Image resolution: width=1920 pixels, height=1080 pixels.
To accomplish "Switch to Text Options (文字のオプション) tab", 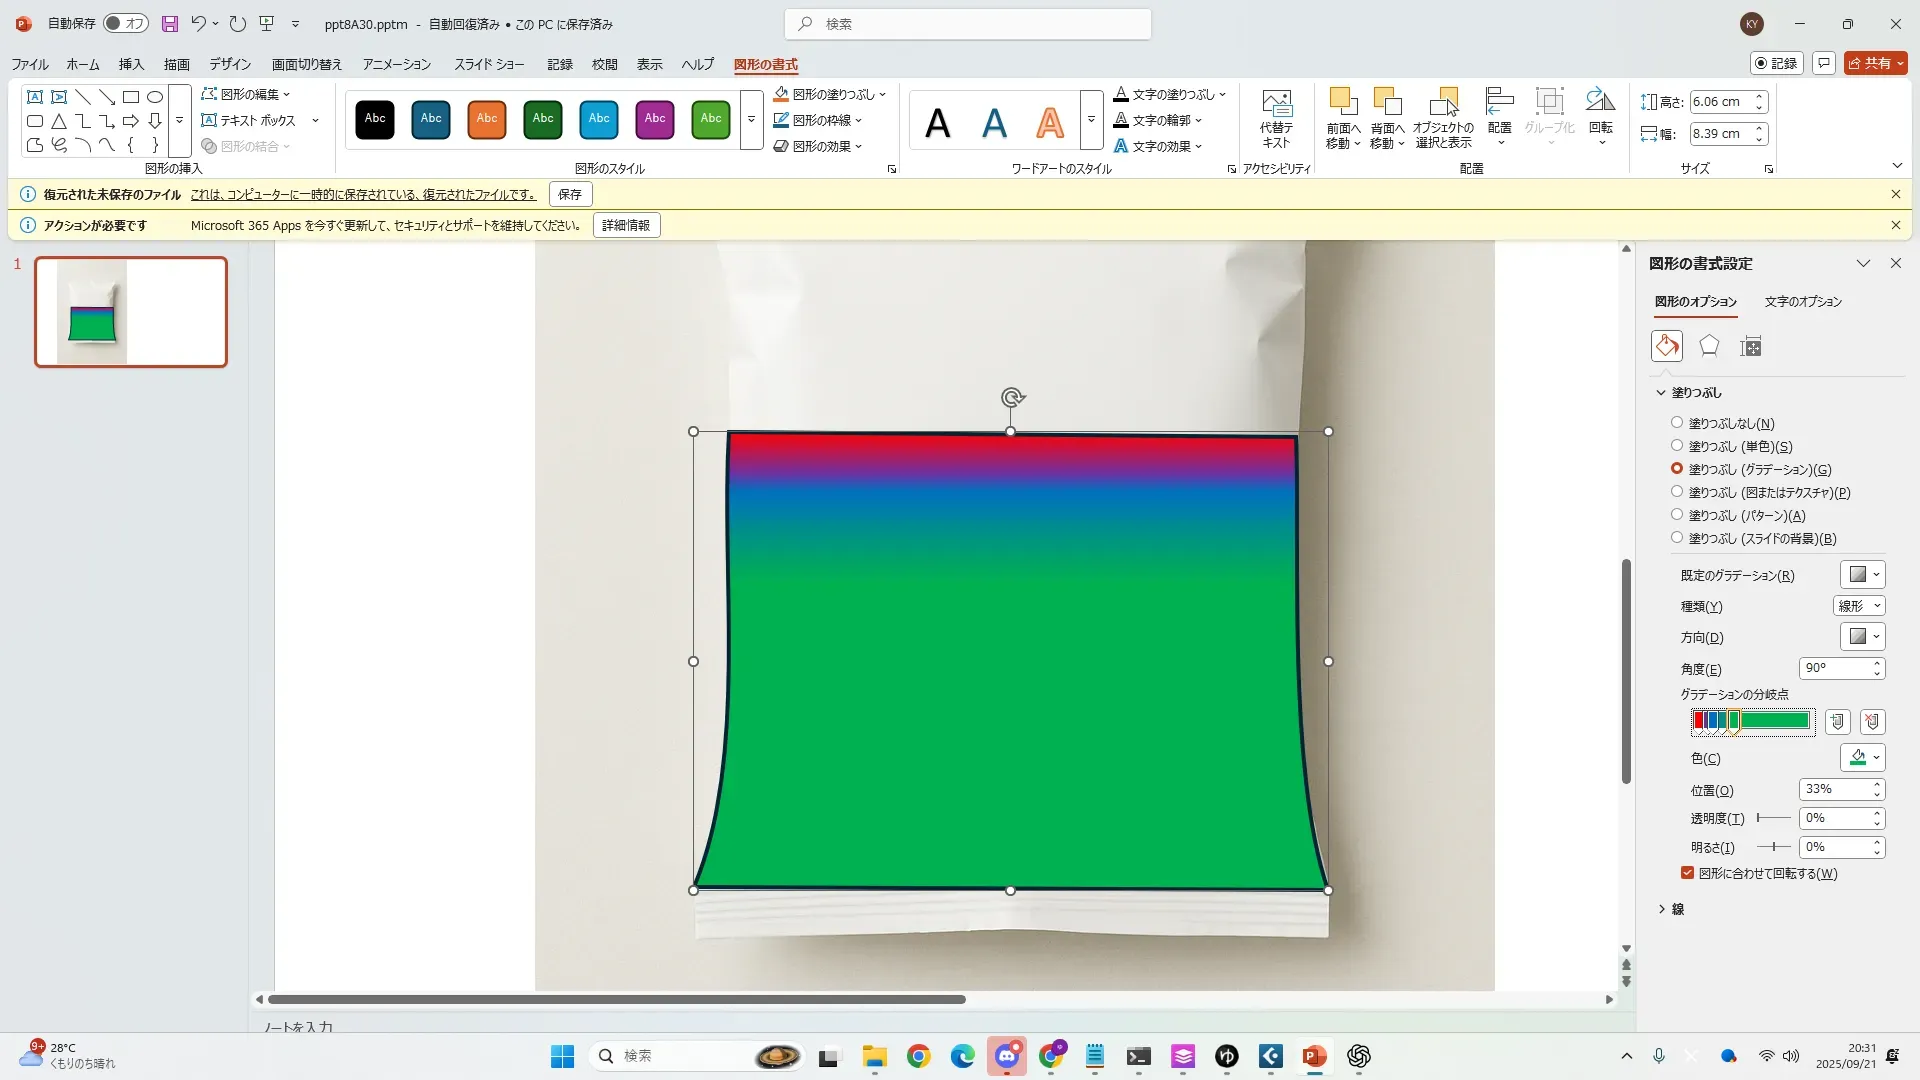I will pos(1802,301).
